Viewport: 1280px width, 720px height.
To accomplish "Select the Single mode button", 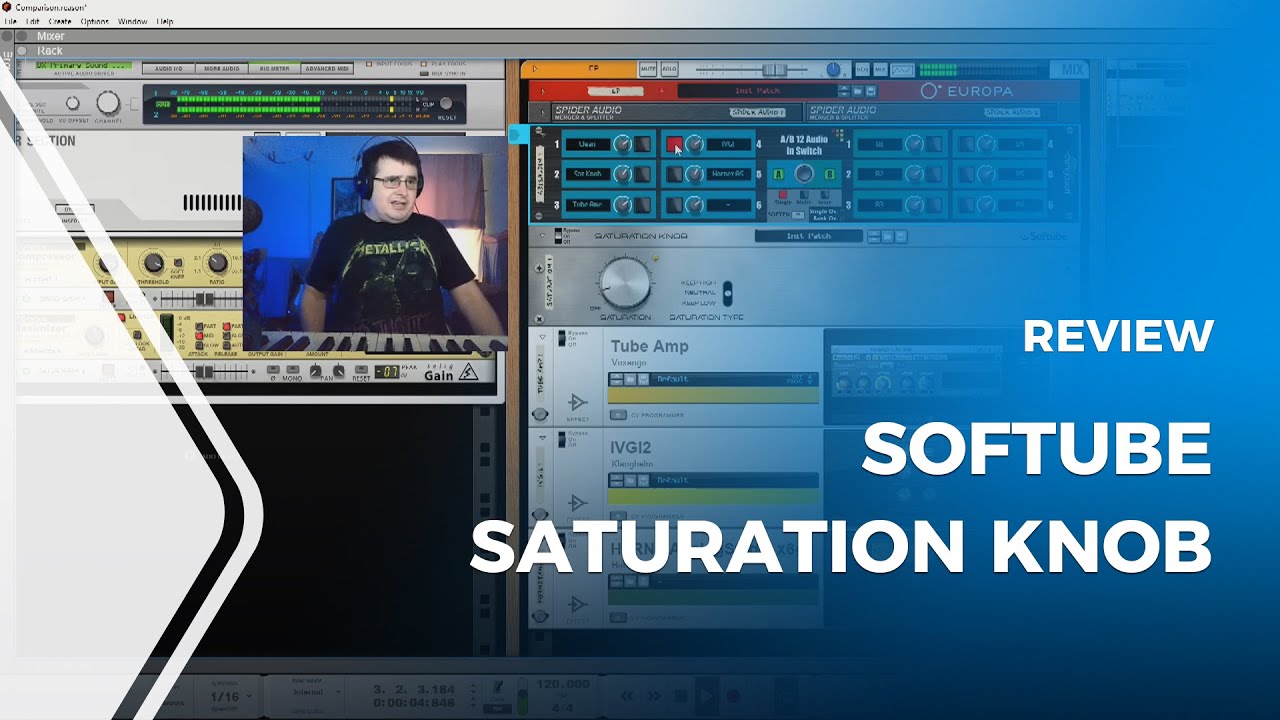I will 783,196.
